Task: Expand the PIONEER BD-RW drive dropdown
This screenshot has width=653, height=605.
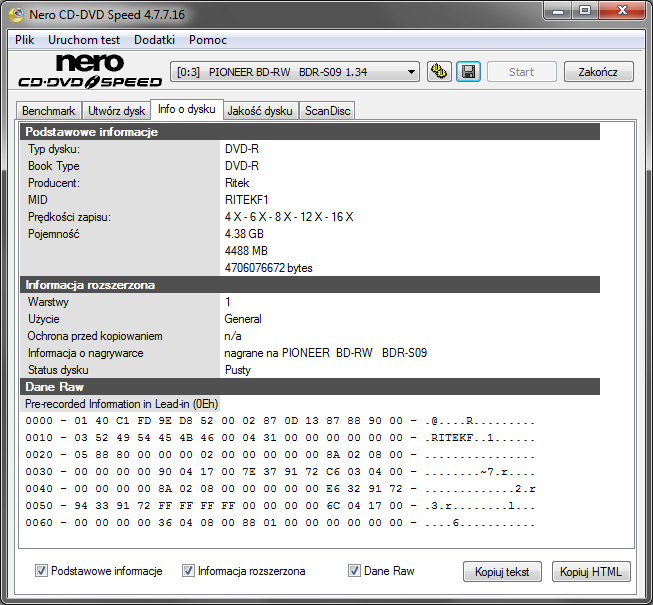Action: coord(295,72)
